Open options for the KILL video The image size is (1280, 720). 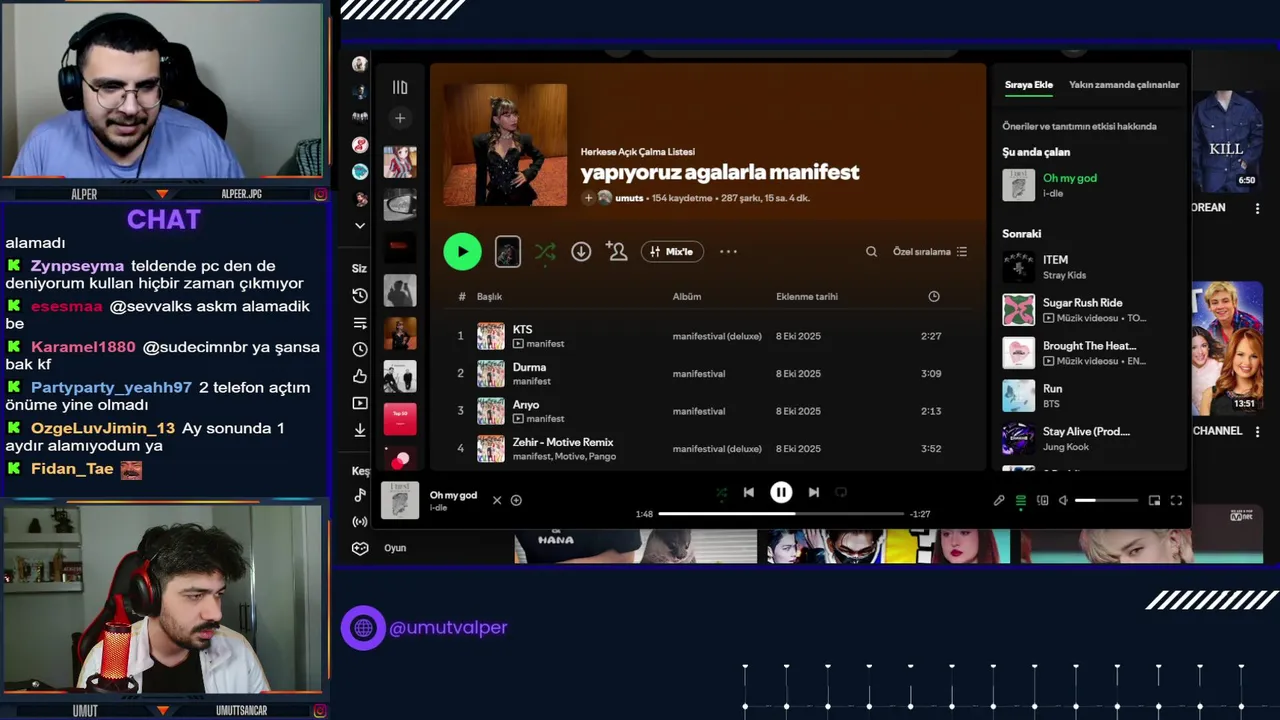coord(1258,208)
